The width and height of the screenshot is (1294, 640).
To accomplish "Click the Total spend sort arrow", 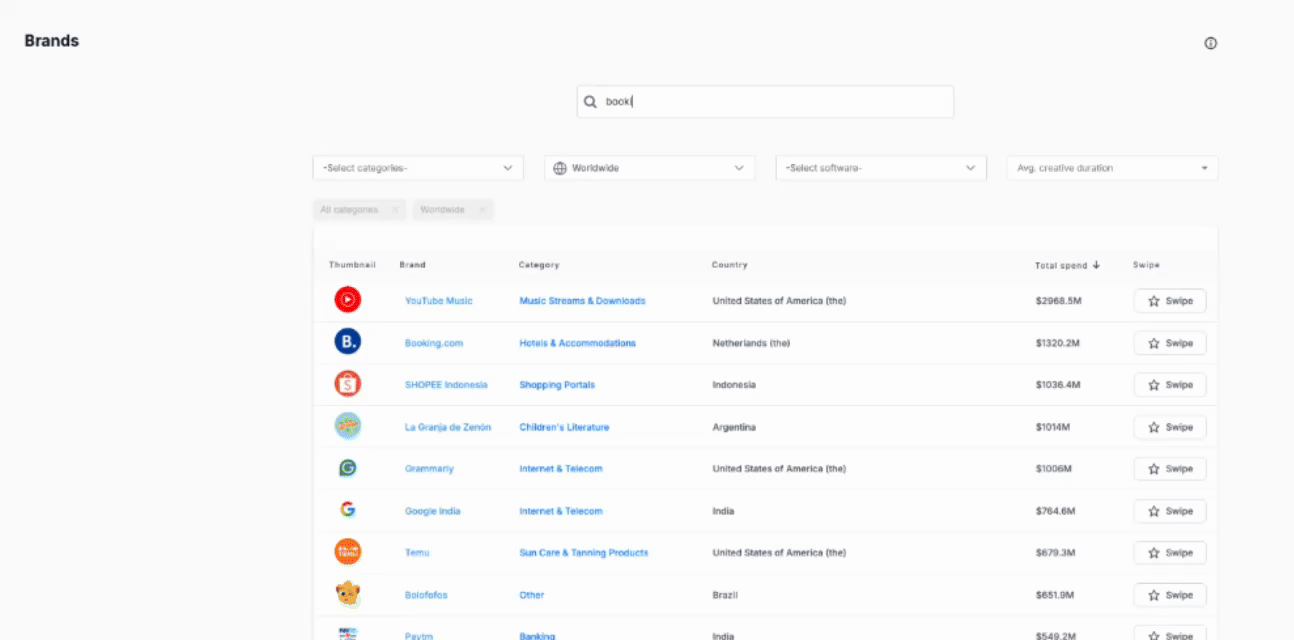I will pos(1096,265).
